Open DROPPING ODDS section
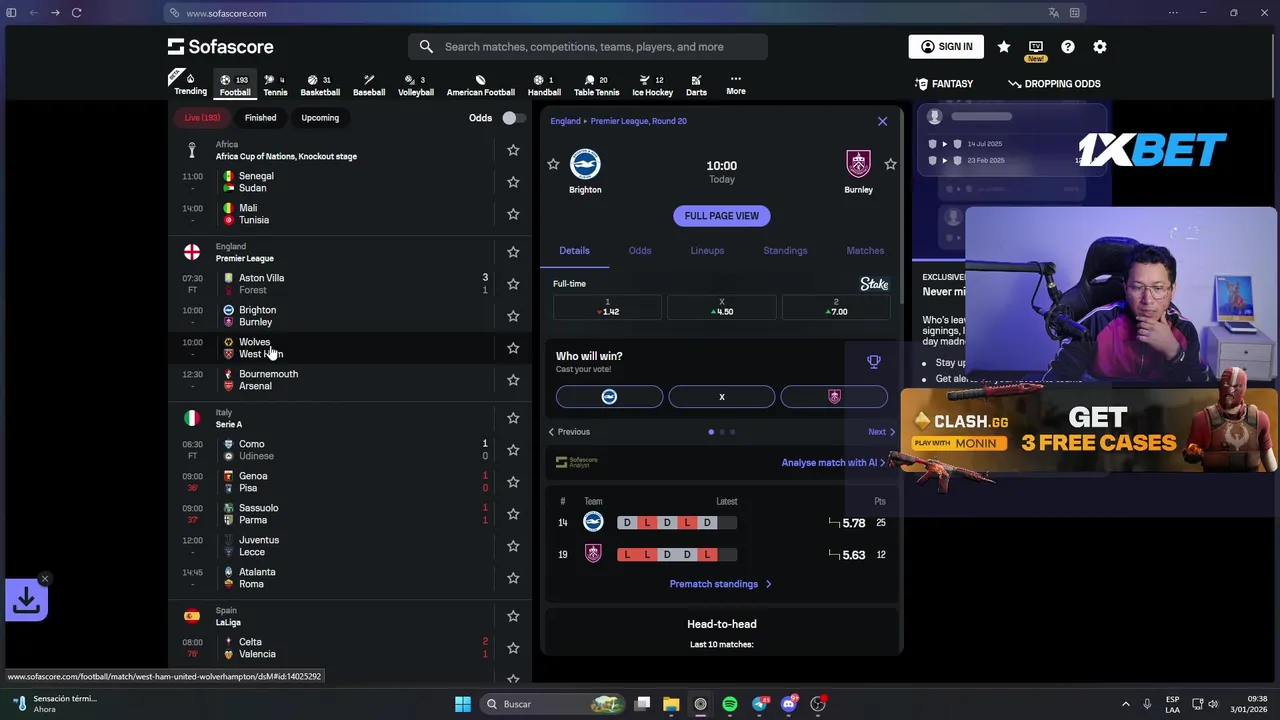The image size is (1280, 720). pos(1055,84)
